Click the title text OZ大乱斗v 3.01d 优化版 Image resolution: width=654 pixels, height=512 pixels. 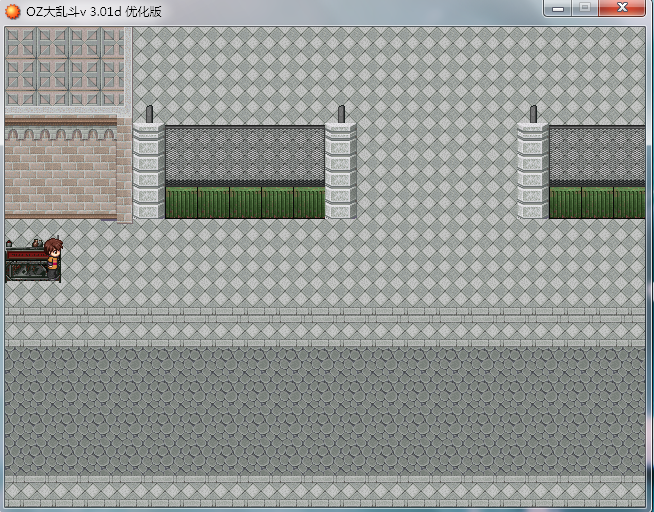pos(94,12)
